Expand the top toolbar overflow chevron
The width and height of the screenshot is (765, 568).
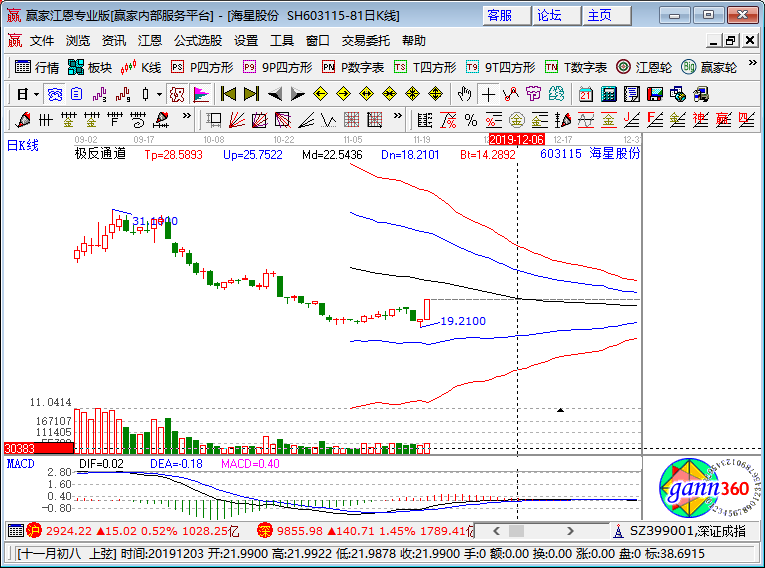[x=752, y=63]
